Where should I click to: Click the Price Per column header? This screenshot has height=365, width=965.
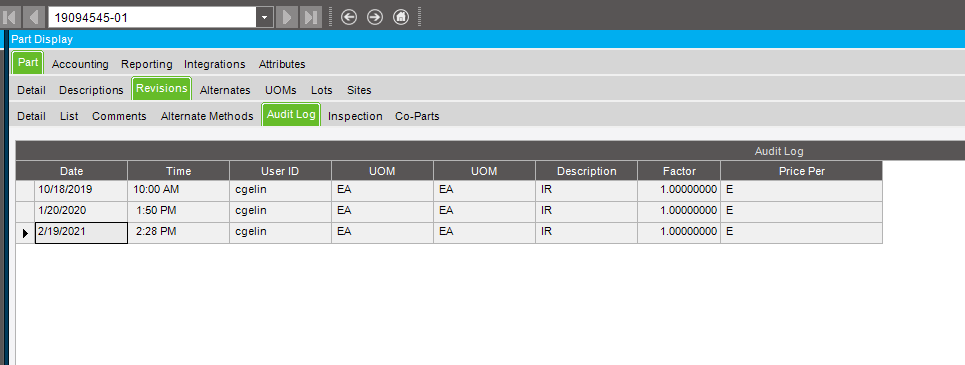802,171
